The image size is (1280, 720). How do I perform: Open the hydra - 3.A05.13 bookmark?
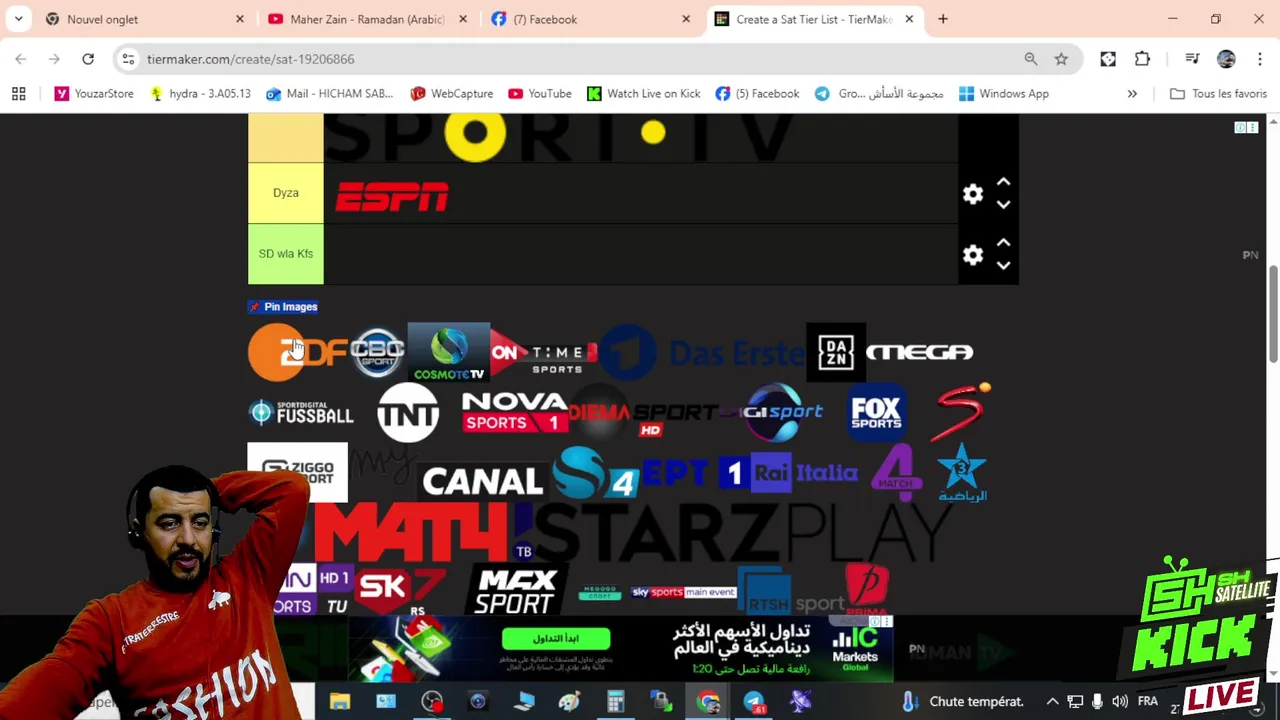tap(200, 94)
